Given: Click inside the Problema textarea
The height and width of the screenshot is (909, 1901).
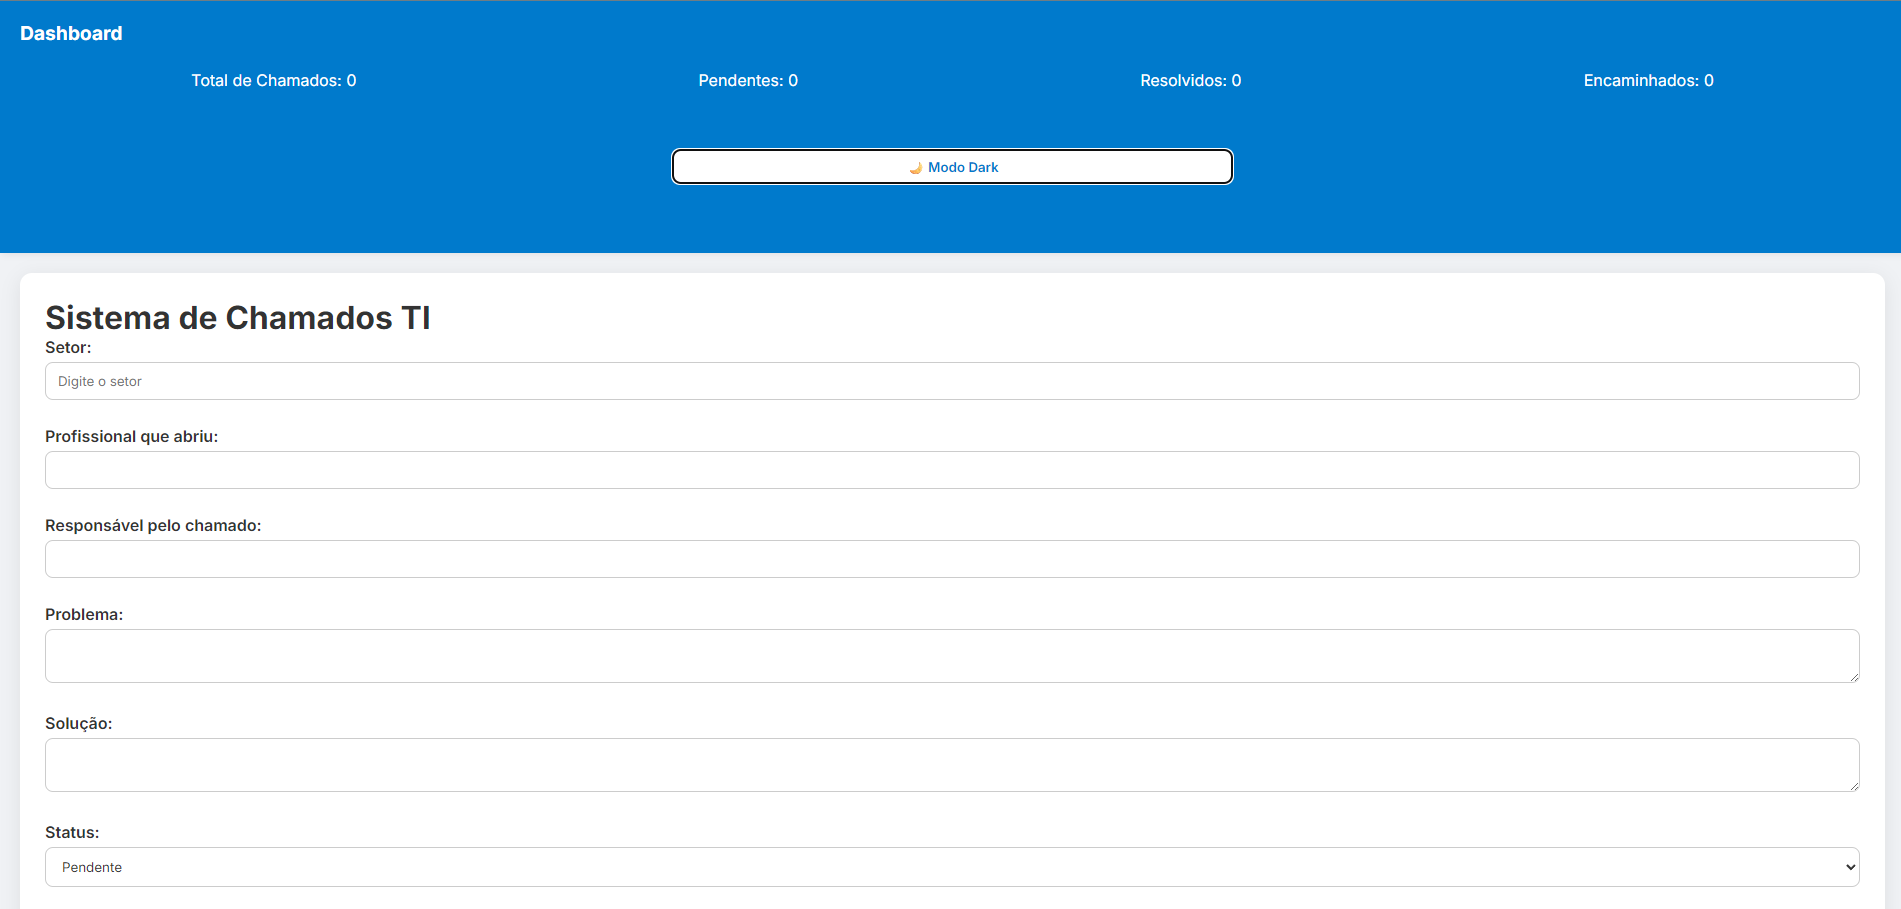Looking at the screenshot, I should tap(950, 655).
